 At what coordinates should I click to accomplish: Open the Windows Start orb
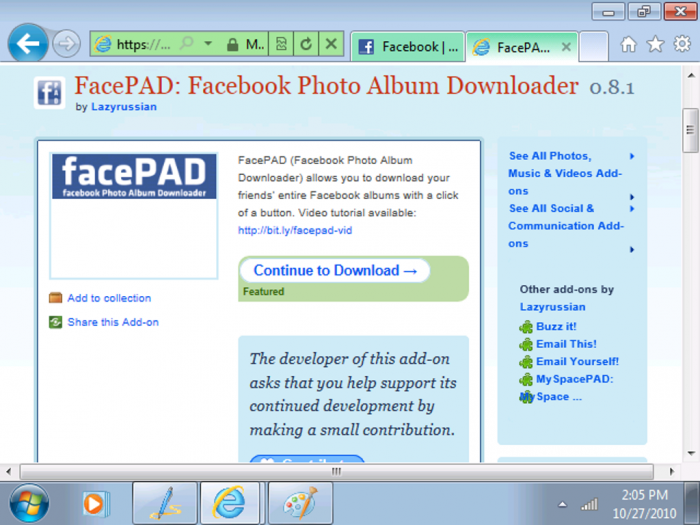pyautogui.click(x=29, y=504)
